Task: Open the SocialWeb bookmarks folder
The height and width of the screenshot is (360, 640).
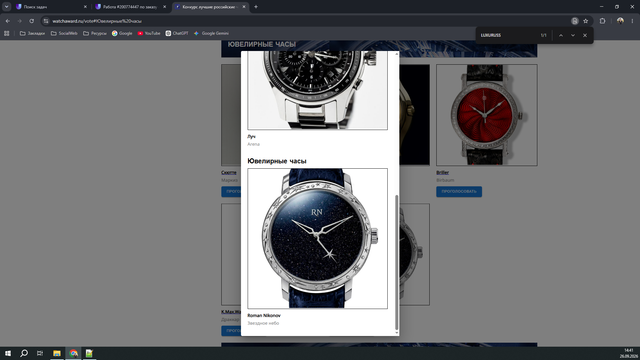Action: click(64, 33)
